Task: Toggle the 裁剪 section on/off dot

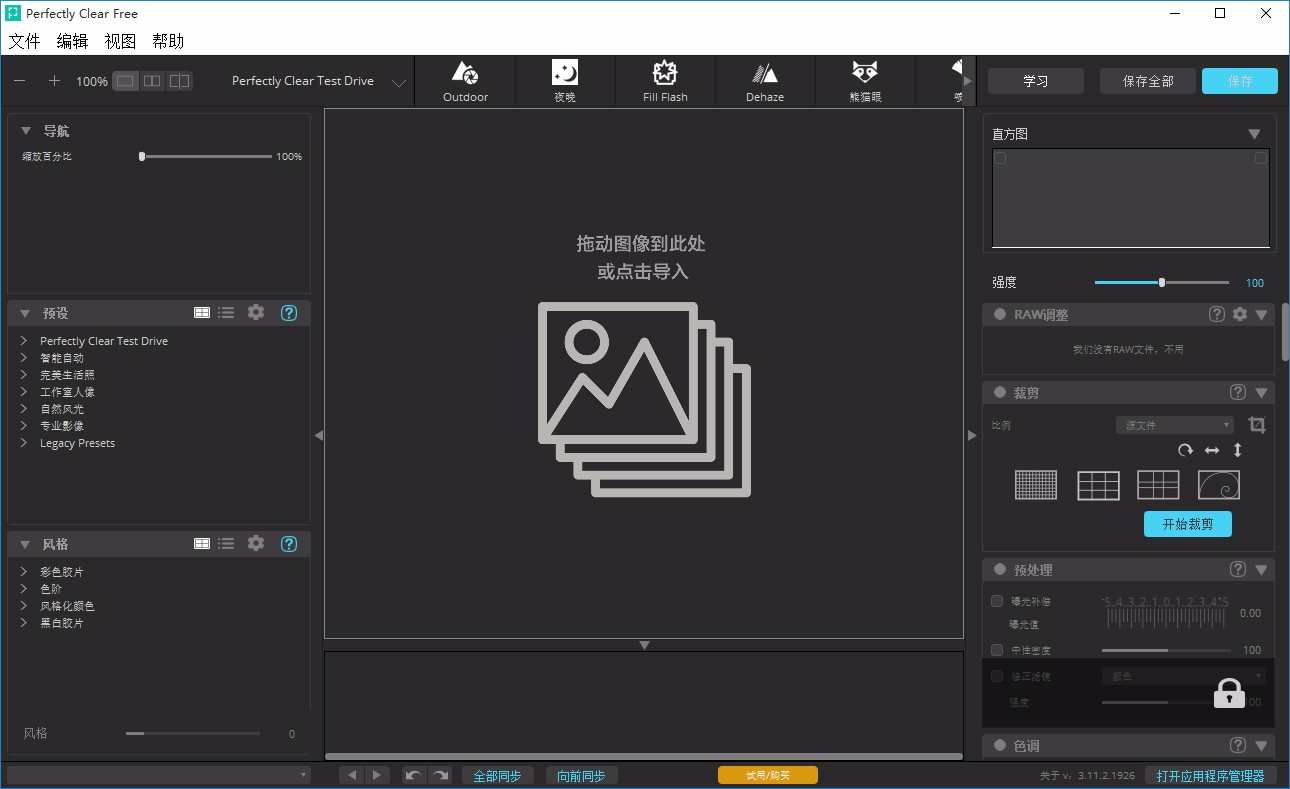Action: 1000,393
